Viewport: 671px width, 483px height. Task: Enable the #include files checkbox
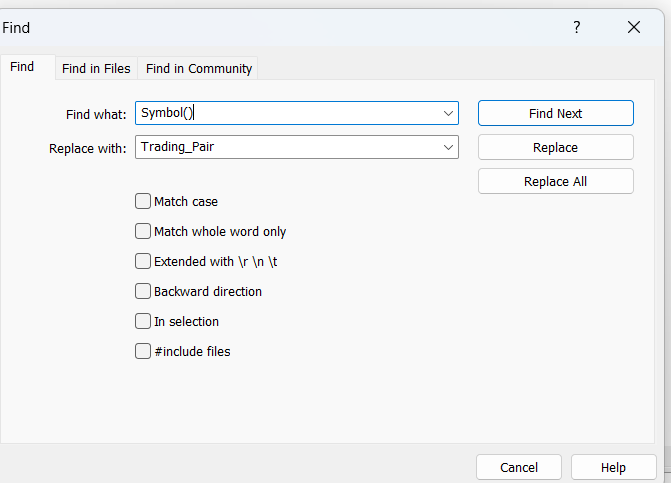143,351
